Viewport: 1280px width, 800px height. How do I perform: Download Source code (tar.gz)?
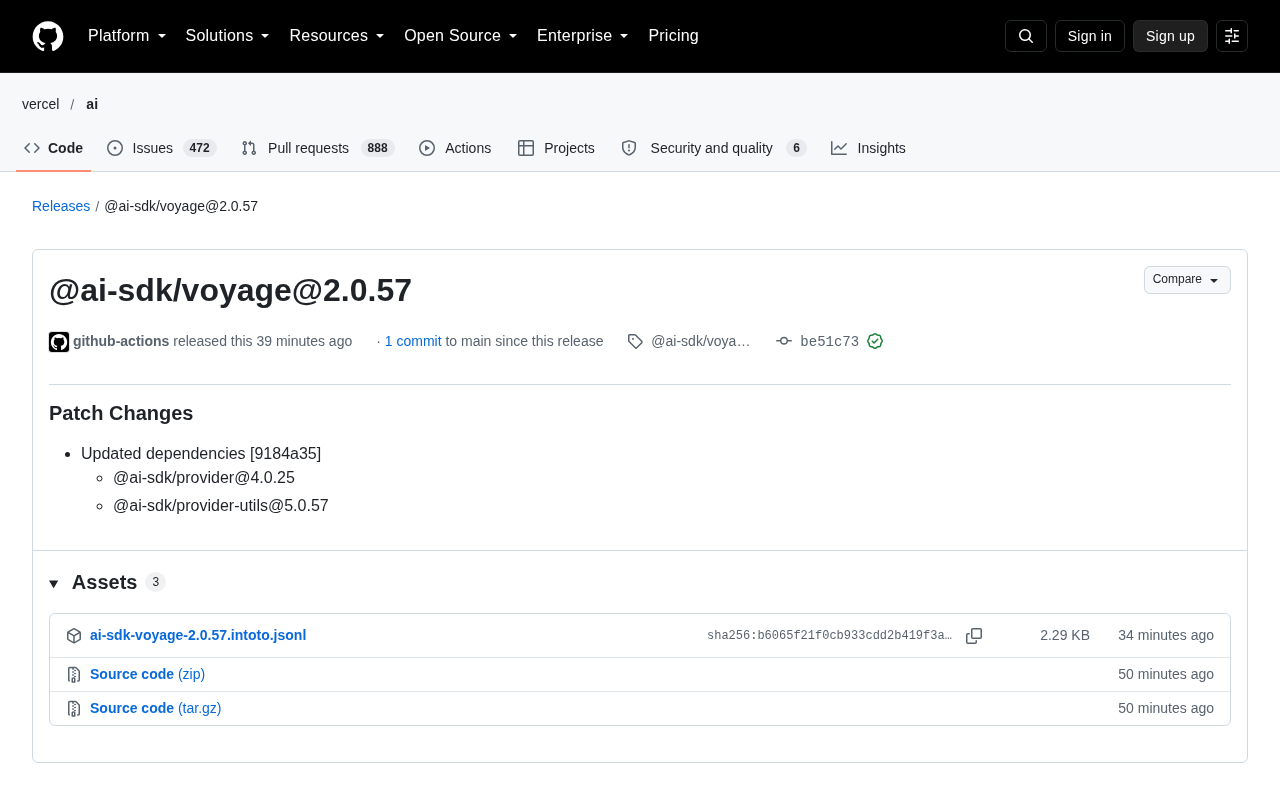(155, 708)
